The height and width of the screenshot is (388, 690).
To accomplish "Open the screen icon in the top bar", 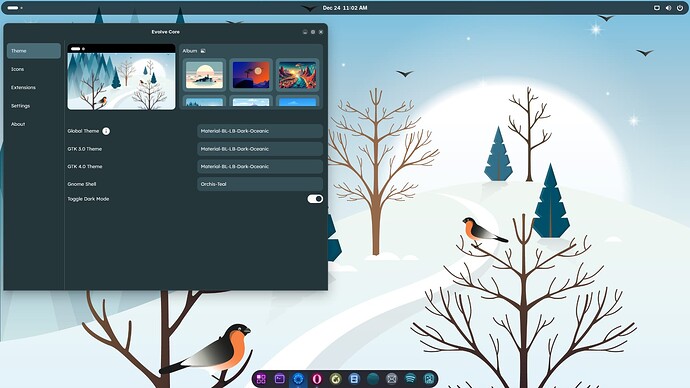I will pos(657,8).
